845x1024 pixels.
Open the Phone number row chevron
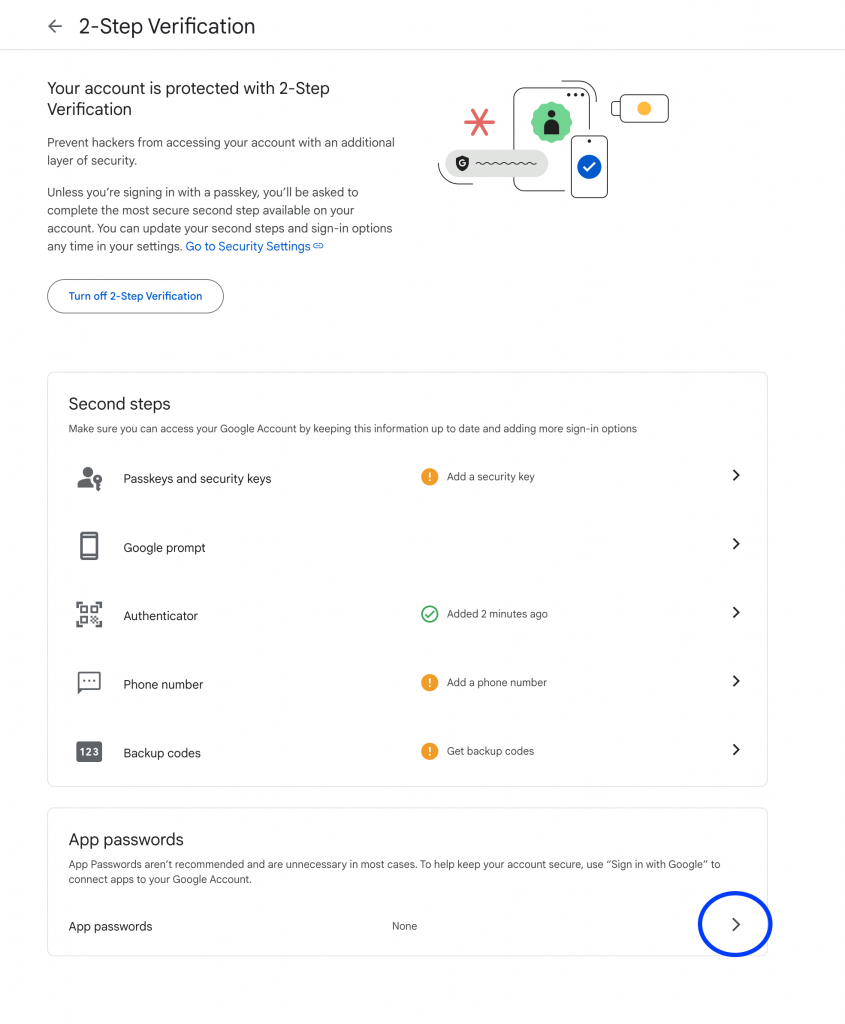736,681
